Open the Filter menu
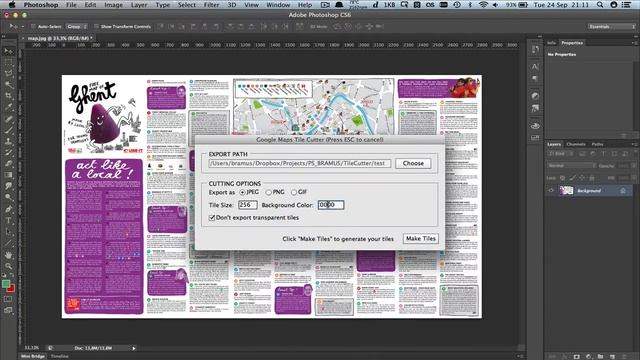 (211, 5)
